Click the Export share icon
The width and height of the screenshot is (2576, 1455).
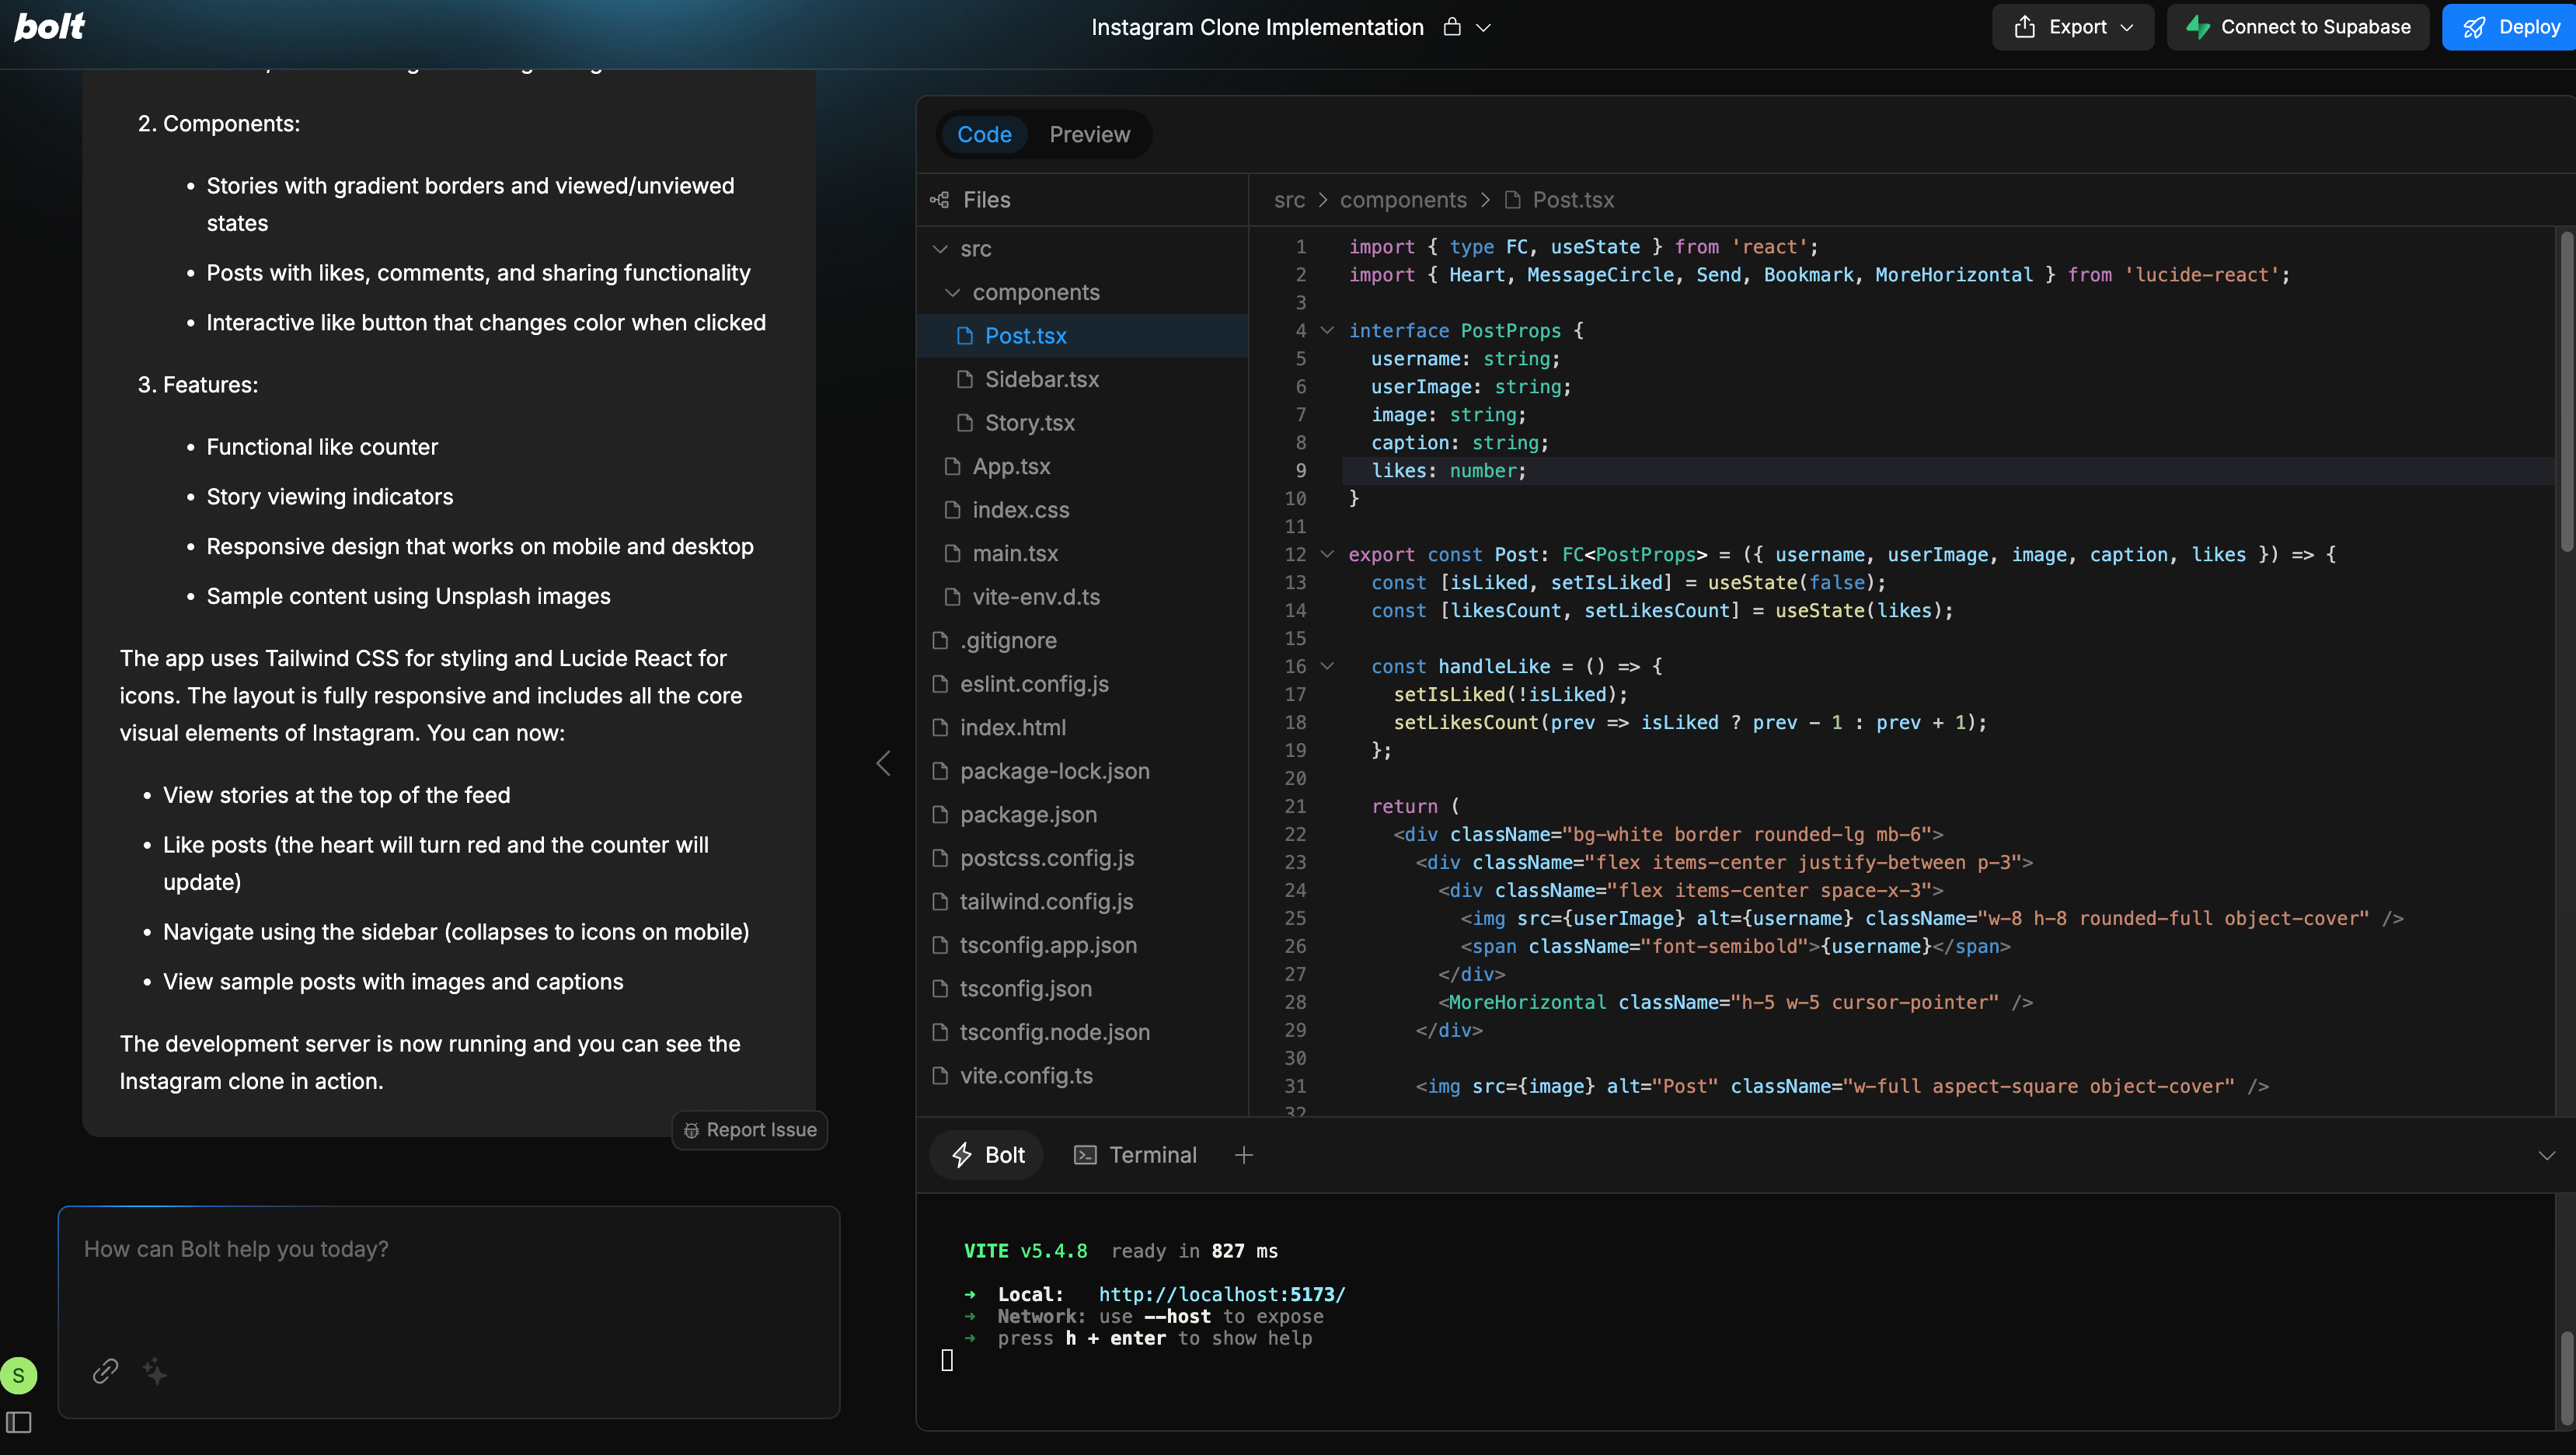pos(2025,27)
